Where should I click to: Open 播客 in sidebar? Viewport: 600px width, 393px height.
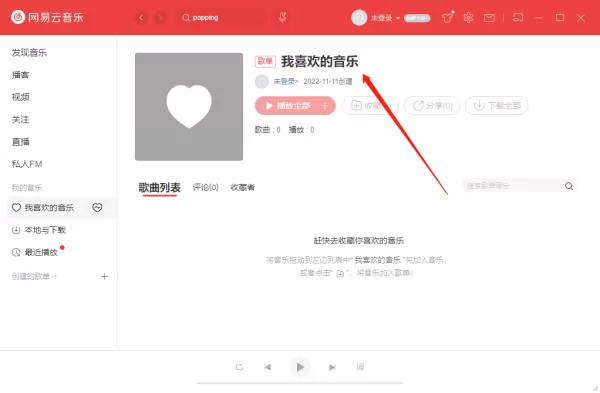point(21,75)
